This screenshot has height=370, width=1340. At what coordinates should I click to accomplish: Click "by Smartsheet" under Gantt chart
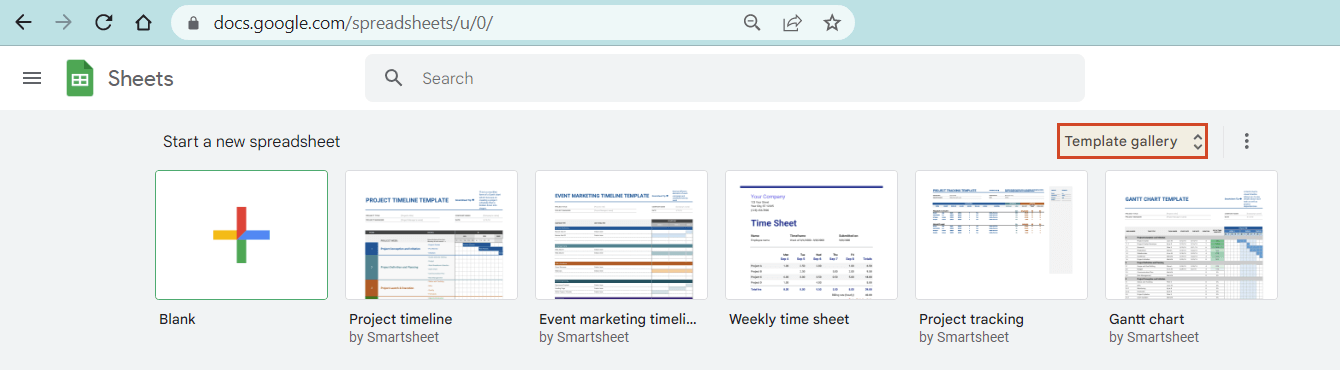click(1154, 337)
